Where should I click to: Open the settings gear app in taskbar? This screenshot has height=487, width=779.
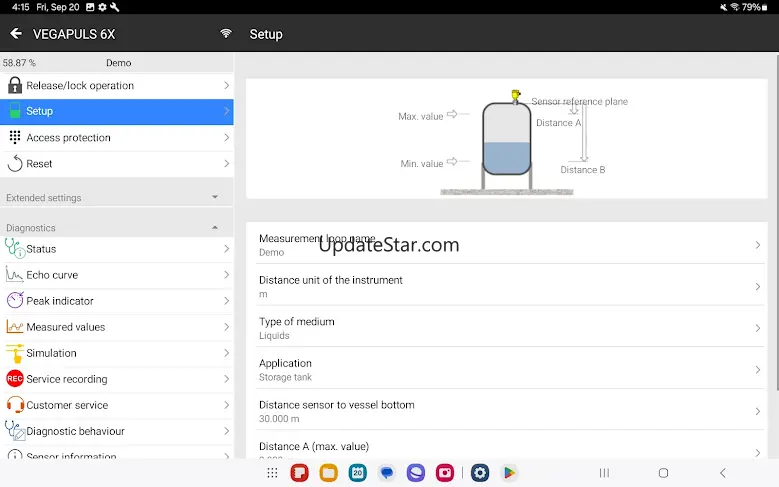point(480,473)
